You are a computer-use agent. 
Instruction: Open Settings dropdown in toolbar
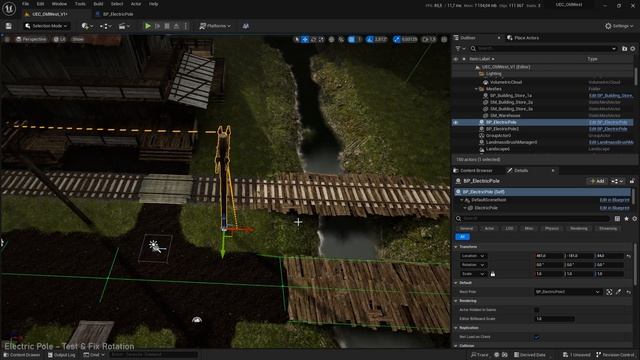click(619, 26)
